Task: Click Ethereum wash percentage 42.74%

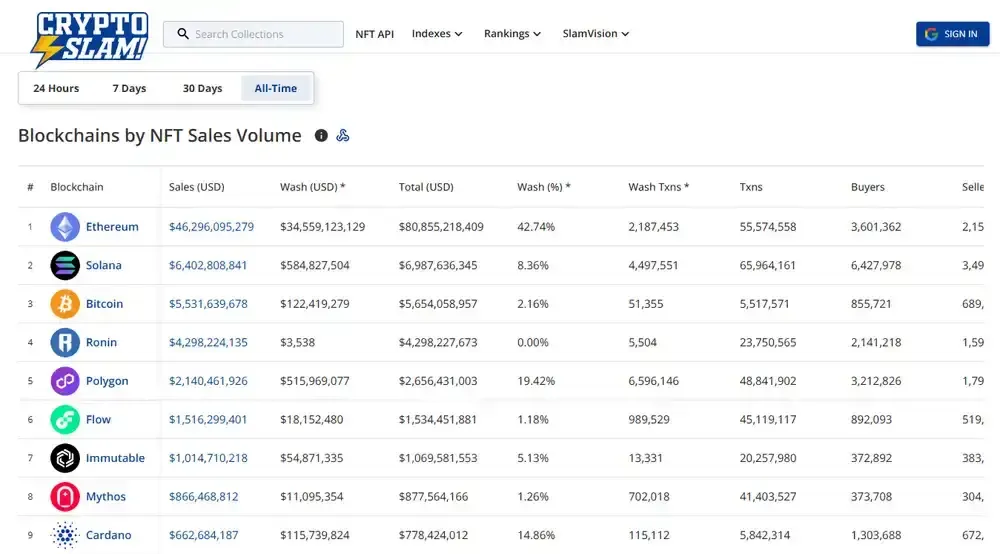Action: 536,227
